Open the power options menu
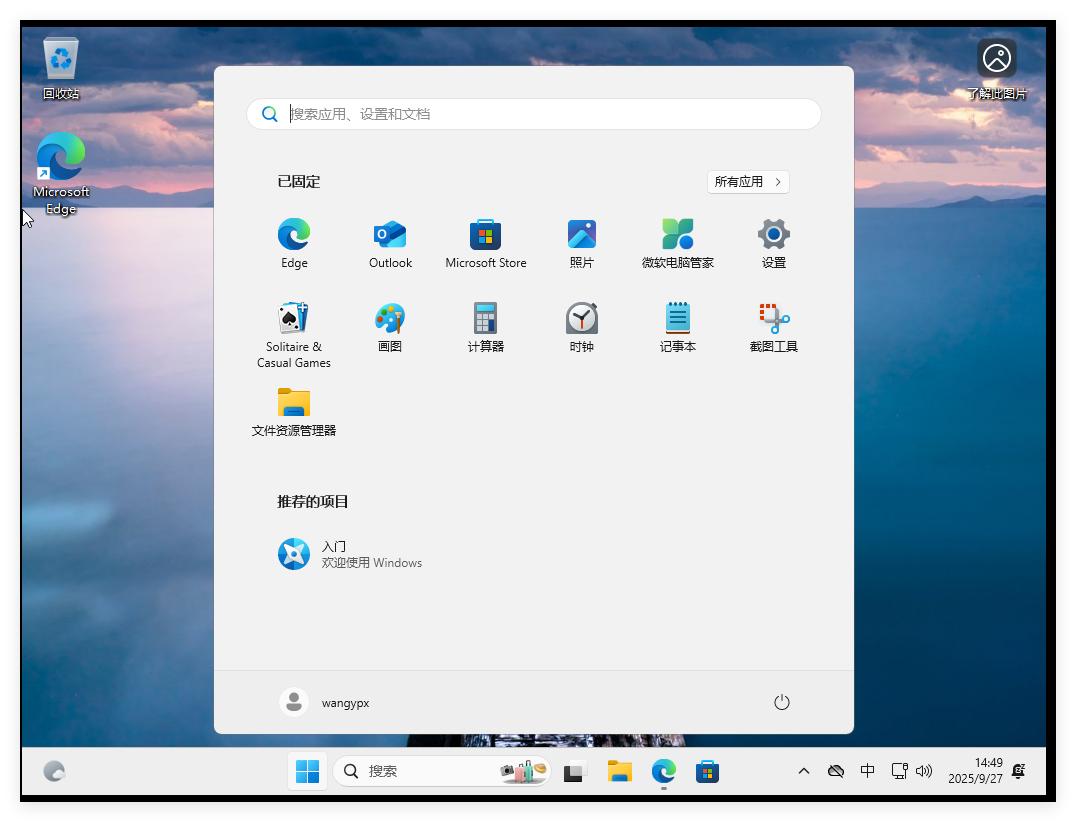 click(x=782, y=702)
